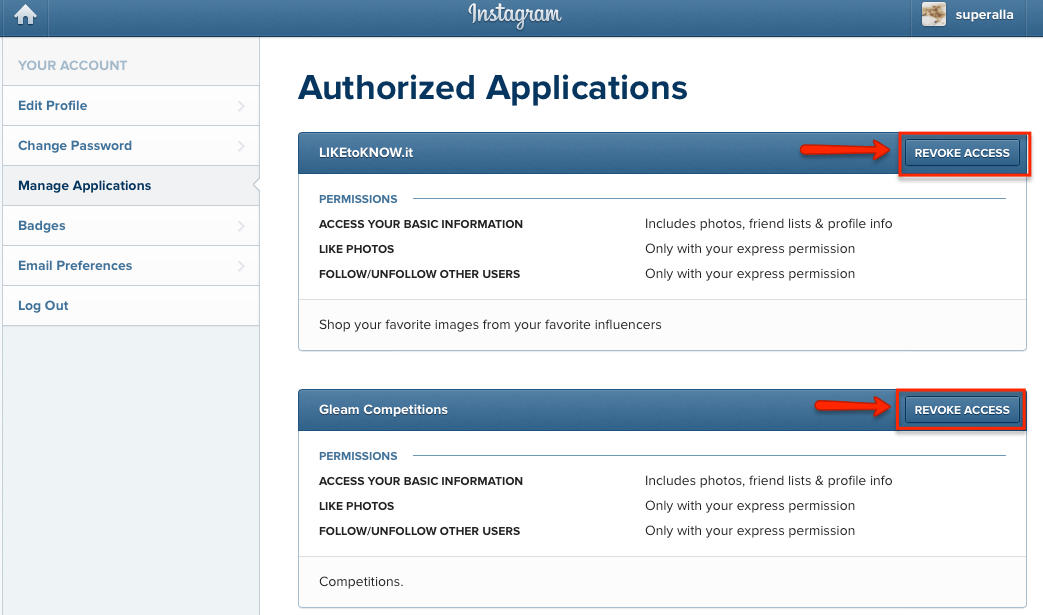Click the YOUR ACCOUNT sidebar header
Image resolution: width=1043 pixels, height=615 pixels.
tap(73, 66)
